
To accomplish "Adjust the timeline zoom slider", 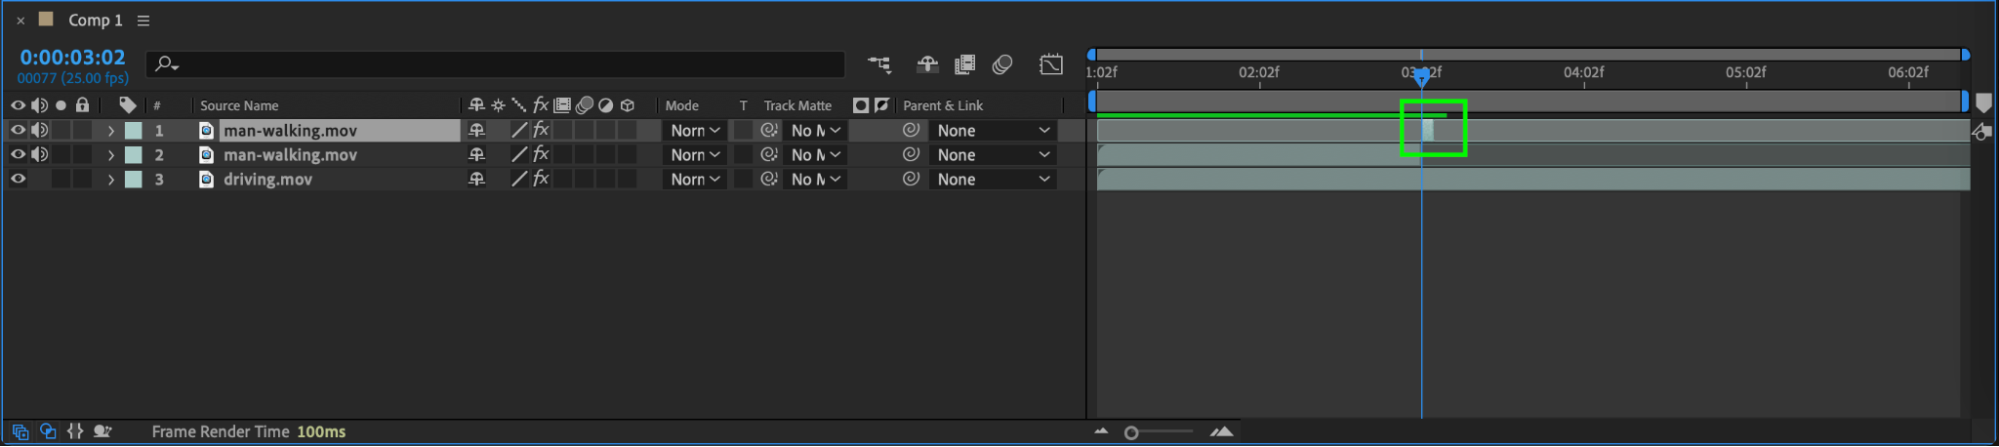I will tap(1132, 433).
